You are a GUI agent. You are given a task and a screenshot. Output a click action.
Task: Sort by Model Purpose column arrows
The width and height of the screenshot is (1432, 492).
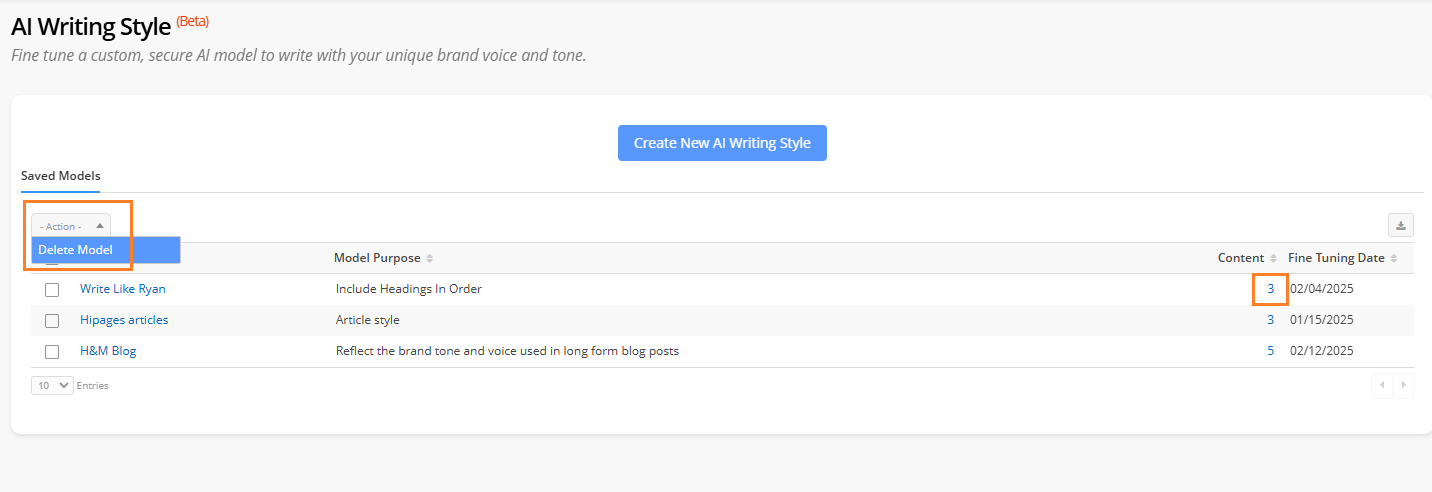coord(430,258)
